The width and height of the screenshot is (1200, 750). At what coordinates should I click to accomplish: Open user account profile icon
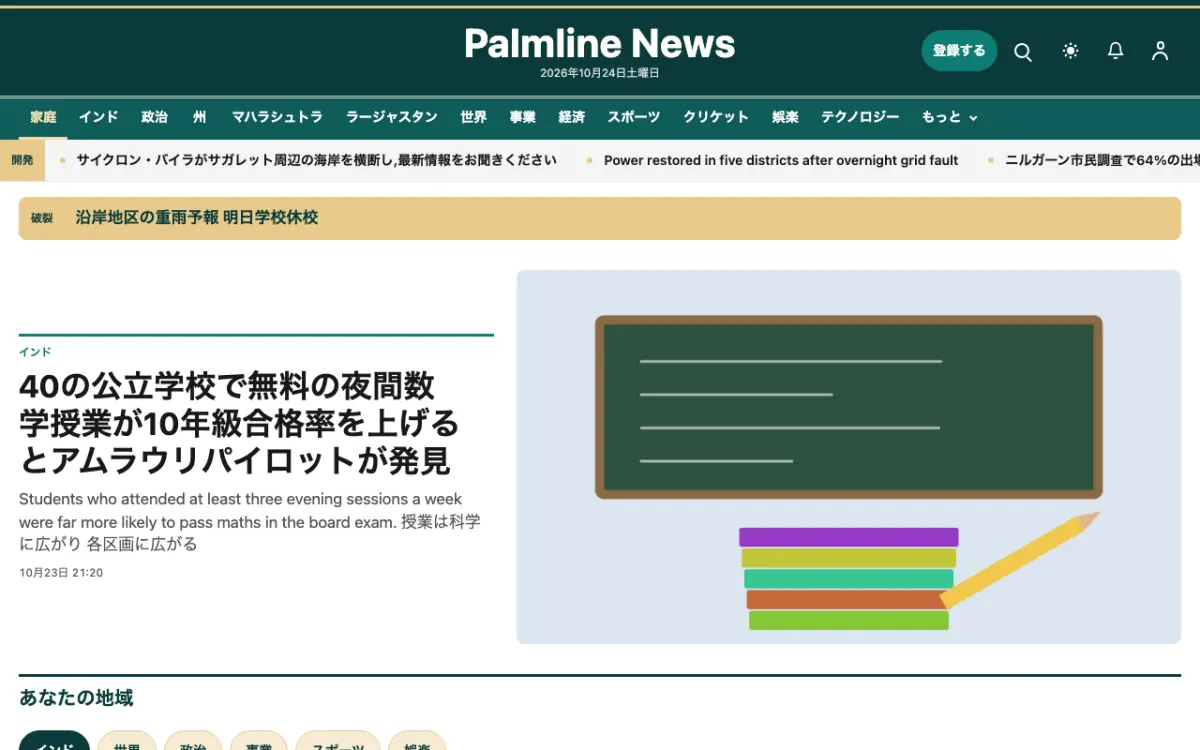[1160, 51]
